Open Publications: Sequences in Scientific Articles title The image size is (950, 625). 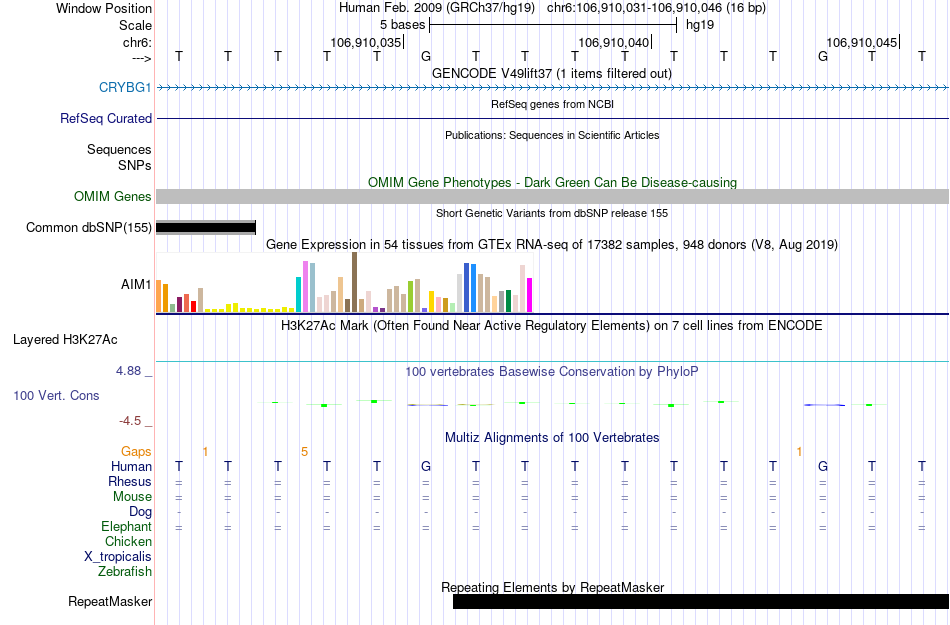[x=552, y=135]
